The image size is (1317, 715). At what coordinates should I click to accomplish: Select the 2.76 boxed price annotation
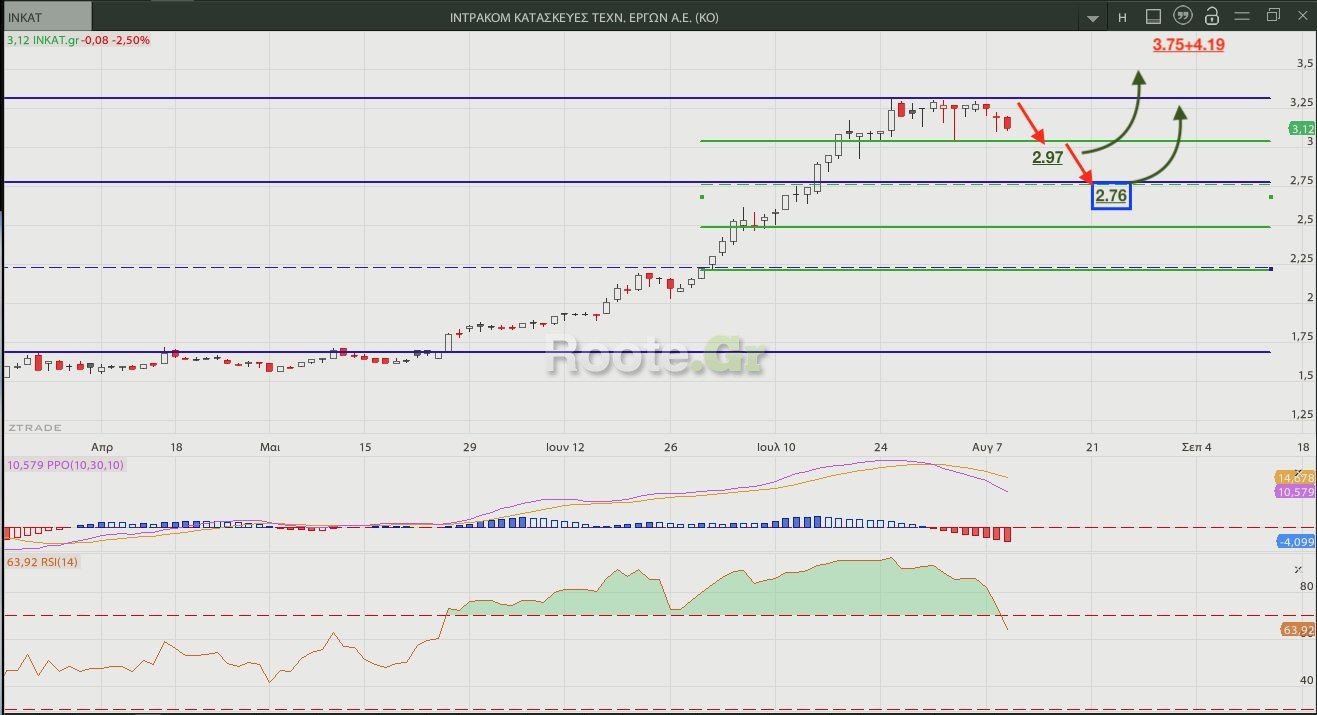pyautogui.click(x=1111, y=196)
